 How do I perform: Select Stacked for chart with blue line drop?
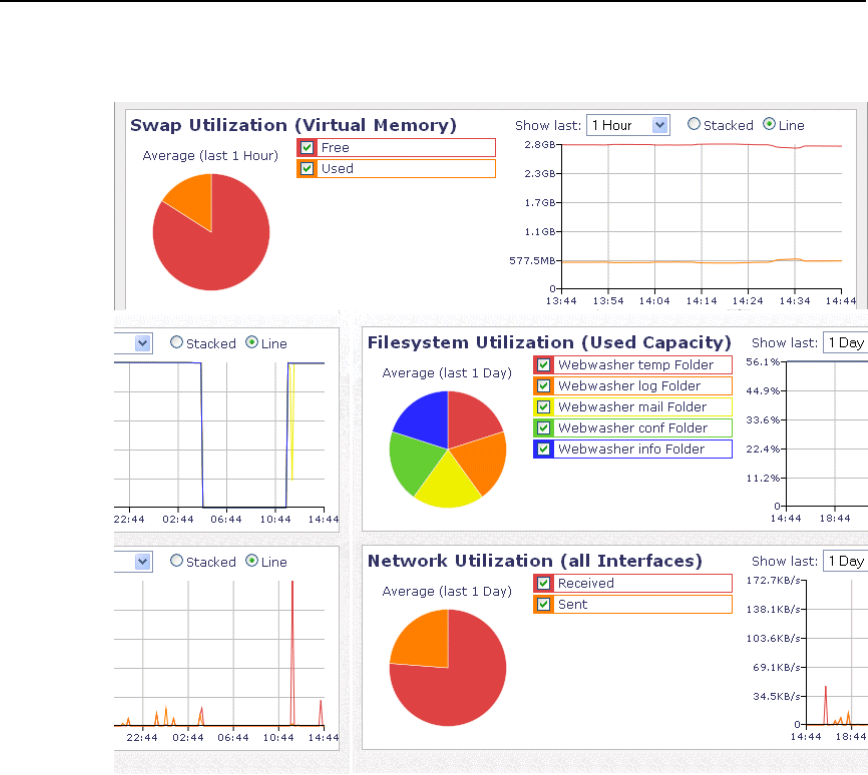pos(177,343)
